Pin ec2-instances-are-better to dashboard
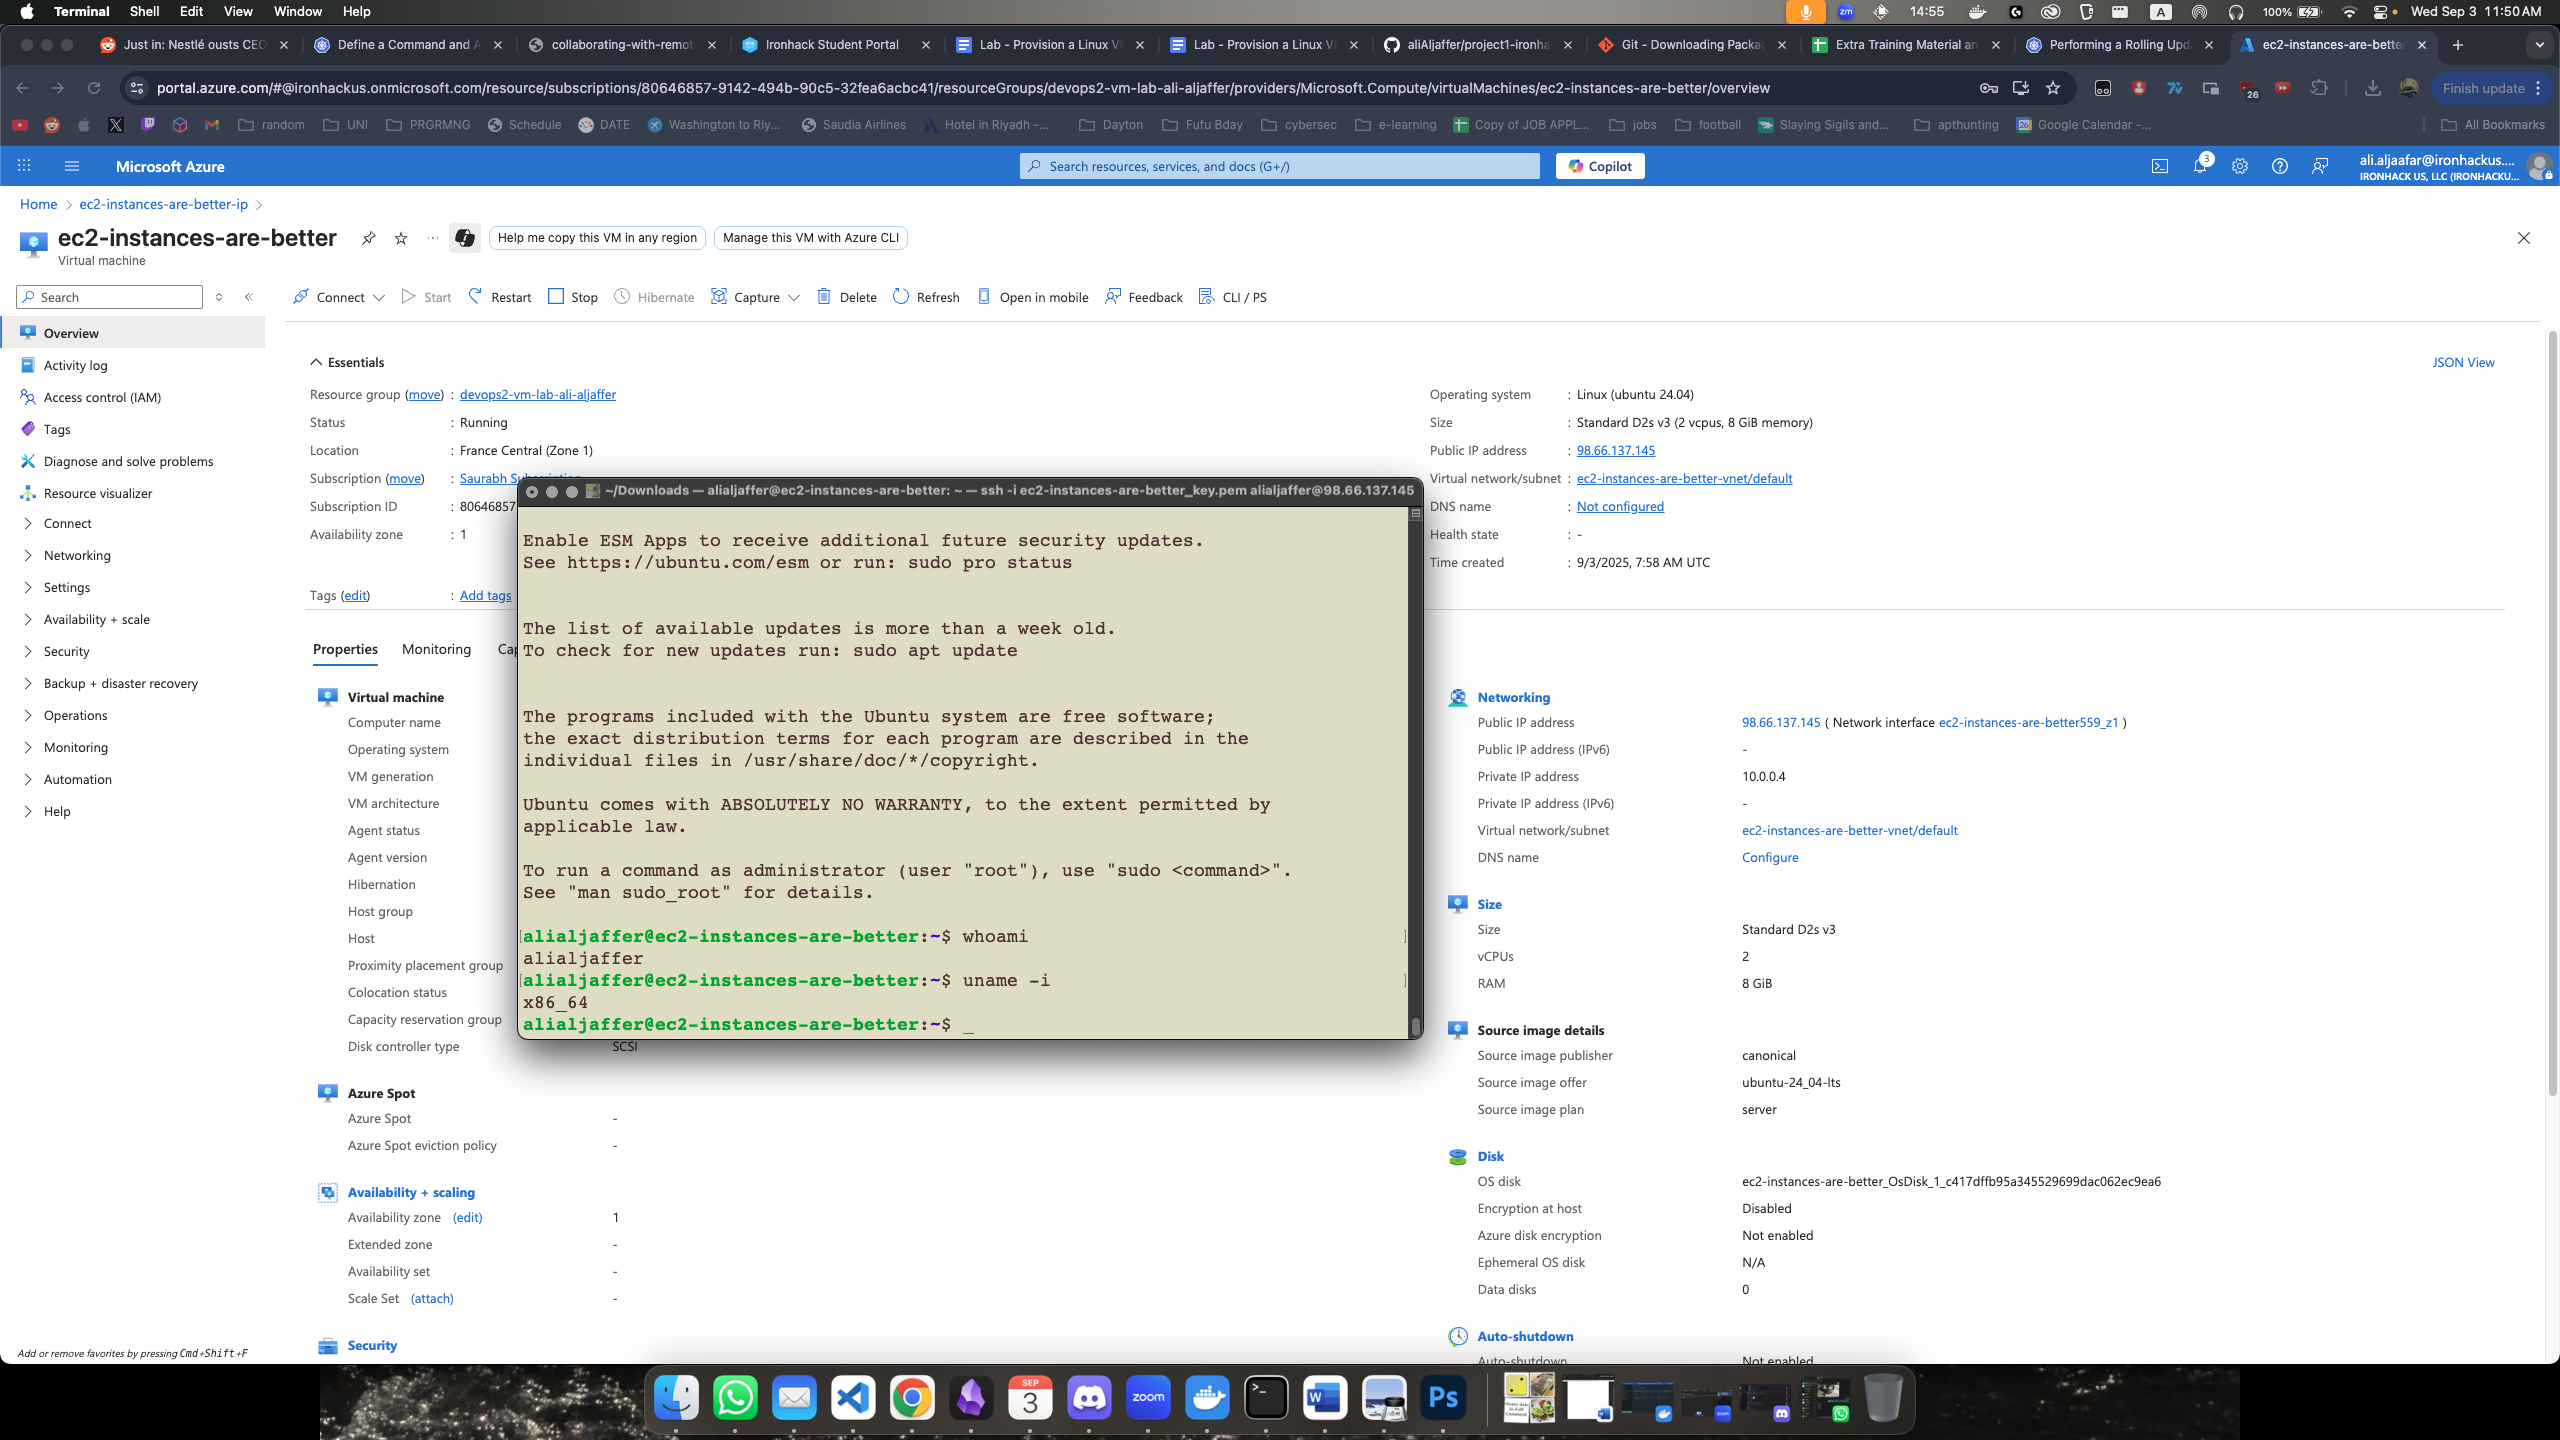This screenshot has height=1440, width=2560. coord(369,238)
